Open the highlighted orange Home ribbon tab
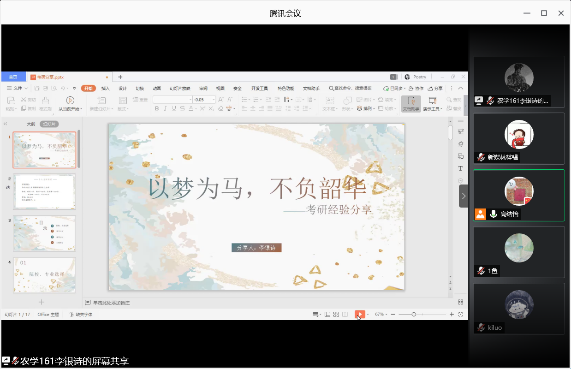 88,88
